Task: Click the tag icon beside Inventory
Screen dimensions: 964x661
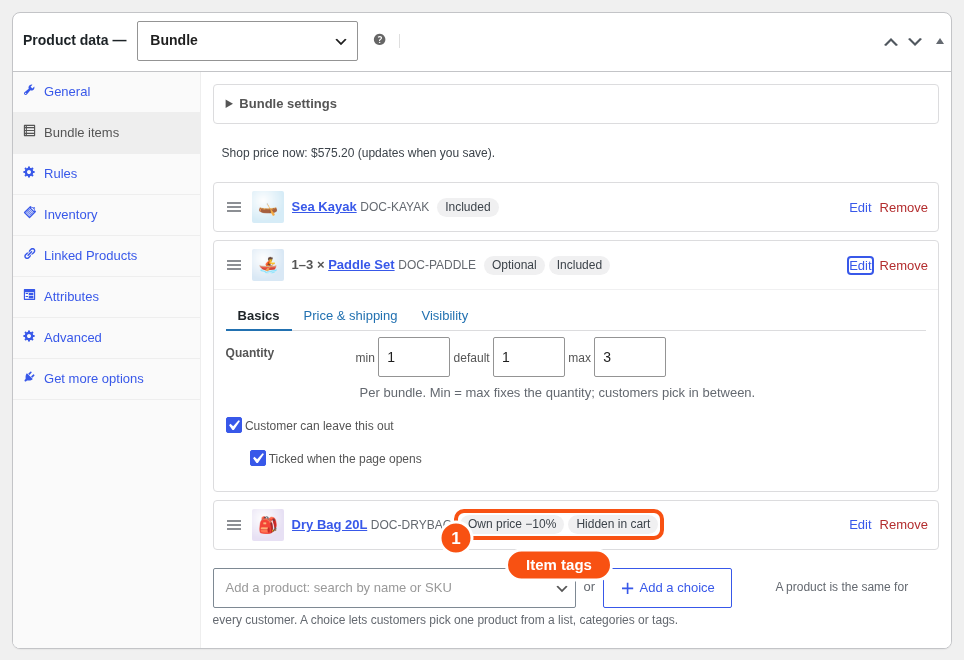Action: pos(30,213)
